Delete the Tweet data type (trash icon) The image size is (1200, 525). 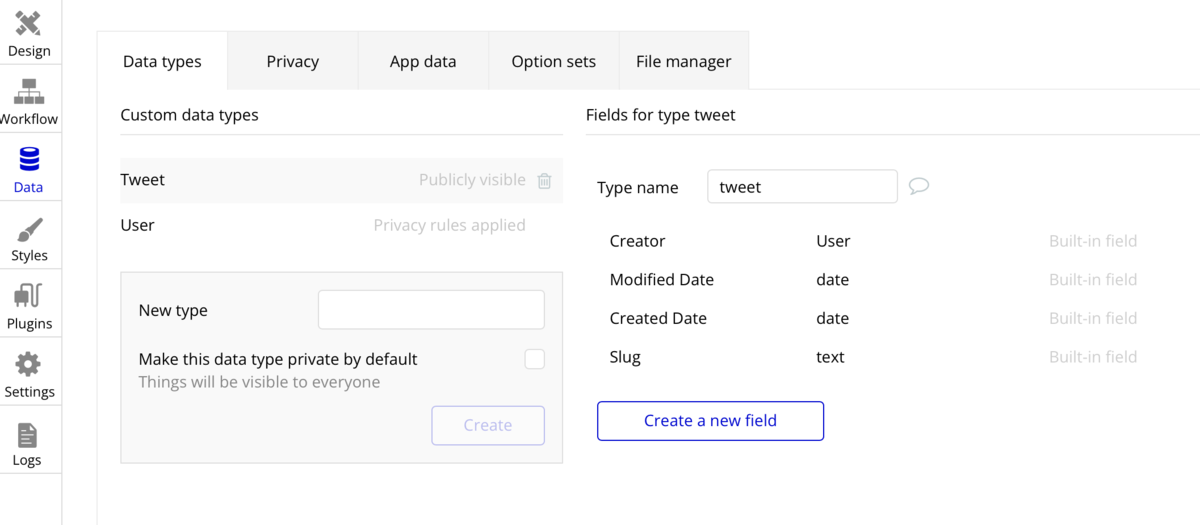tap(545, 181)
